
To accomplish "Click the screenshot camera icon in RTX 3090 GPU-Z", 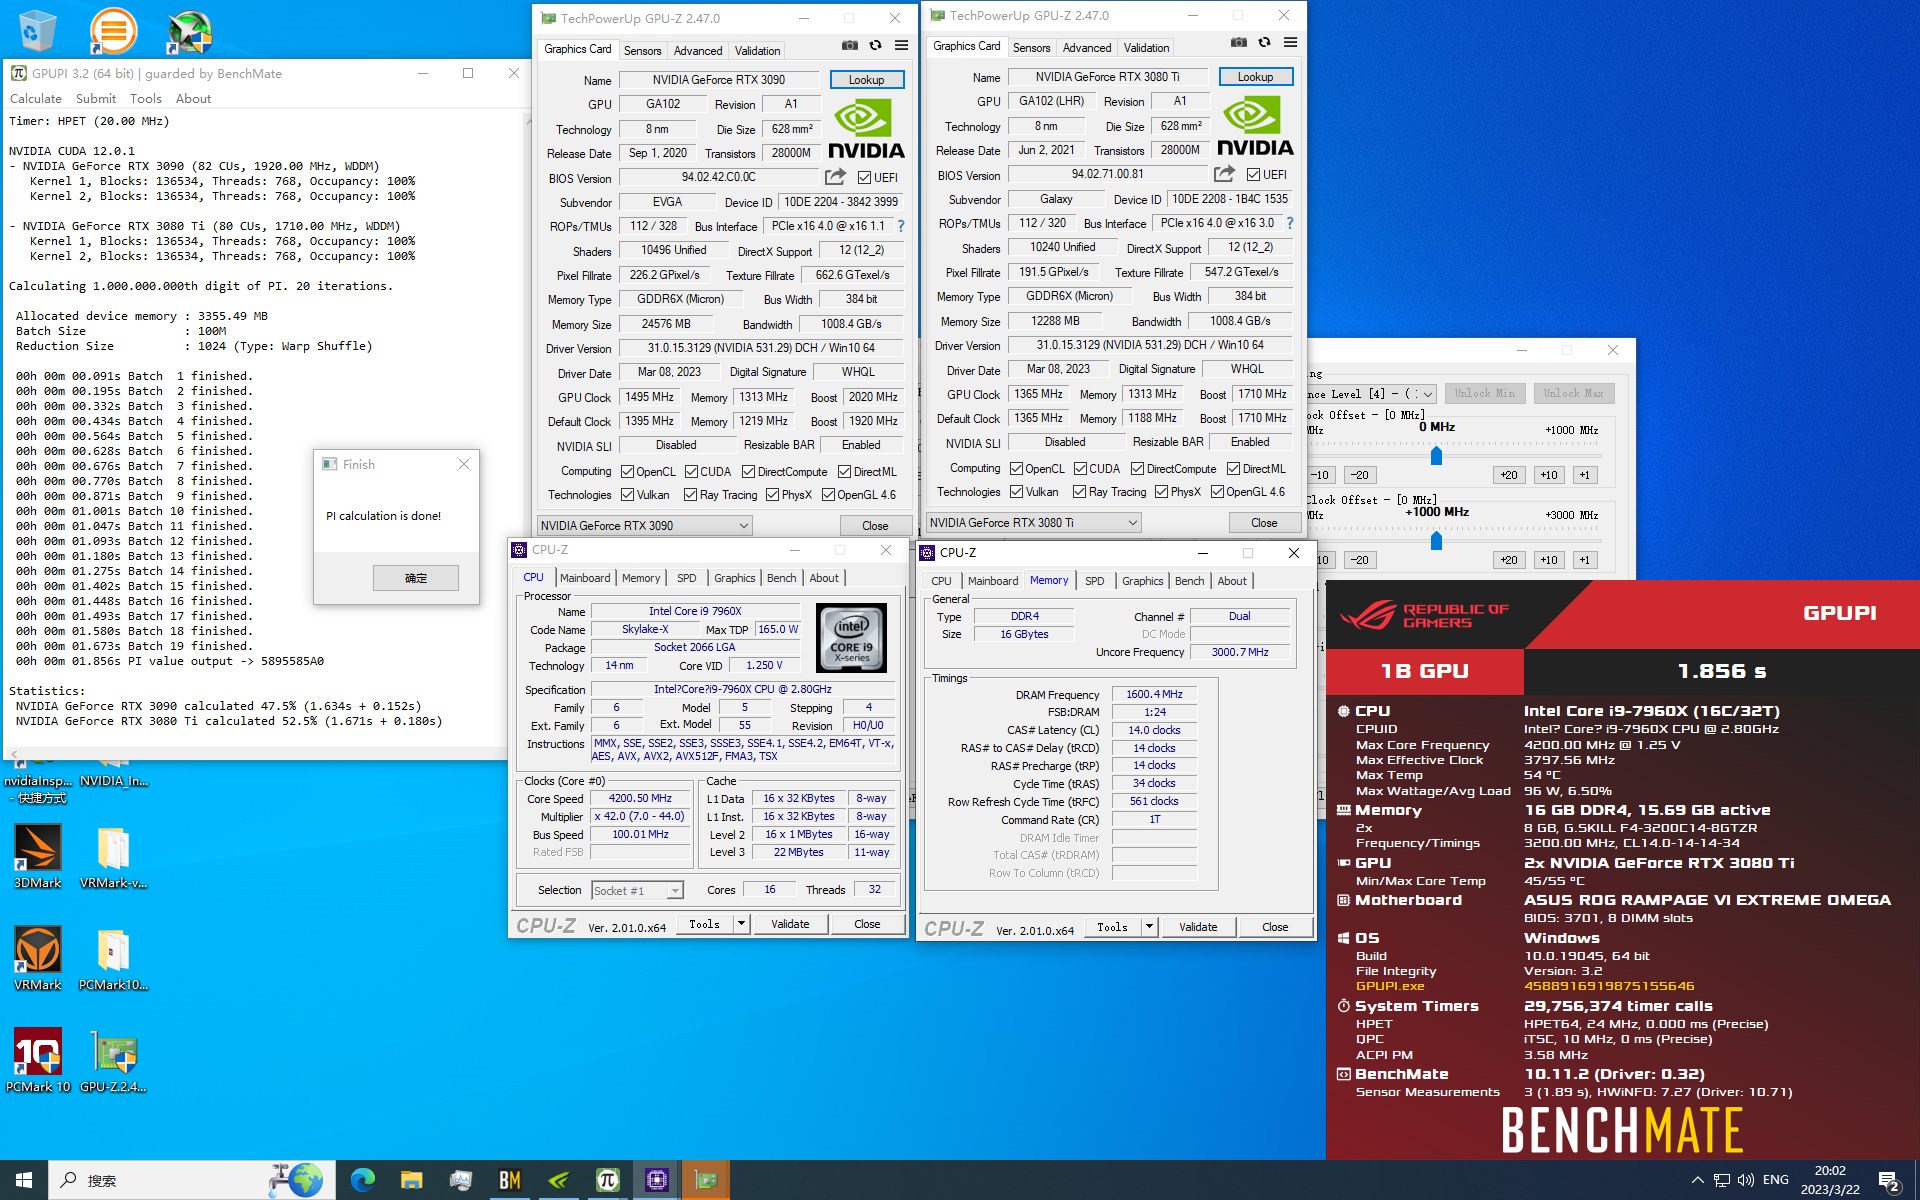I will click(849, 46).
